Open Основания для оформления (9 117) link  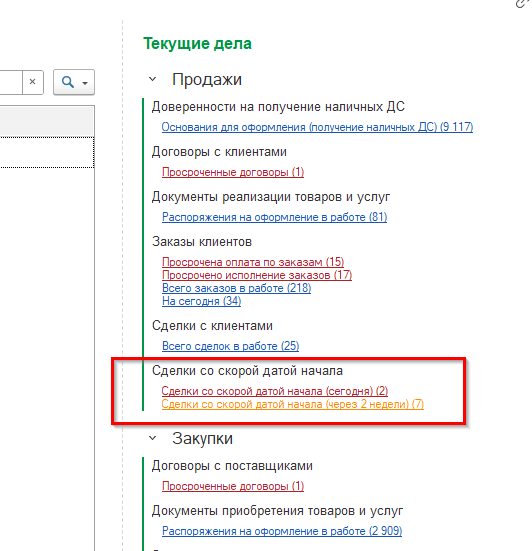[x=317, y=127]
